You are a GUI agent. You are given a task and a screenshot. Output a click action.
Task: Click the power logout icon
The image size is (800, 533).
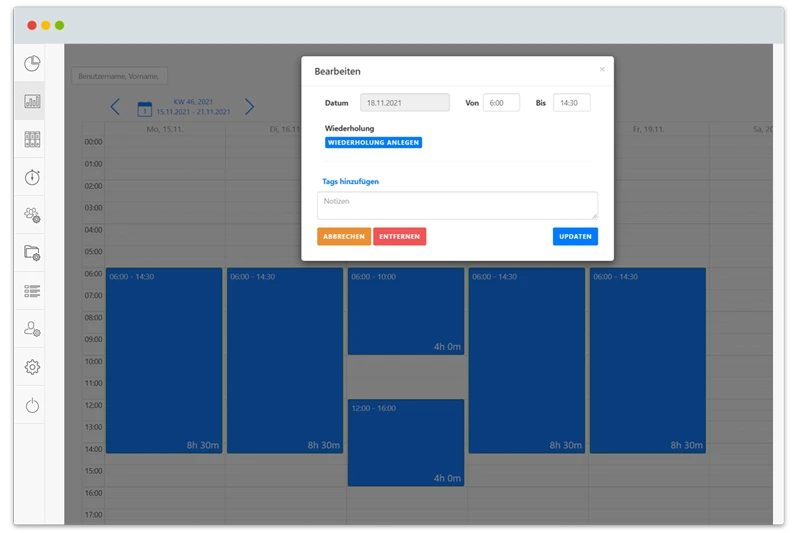pyautogui.click(x=32, y=405)
